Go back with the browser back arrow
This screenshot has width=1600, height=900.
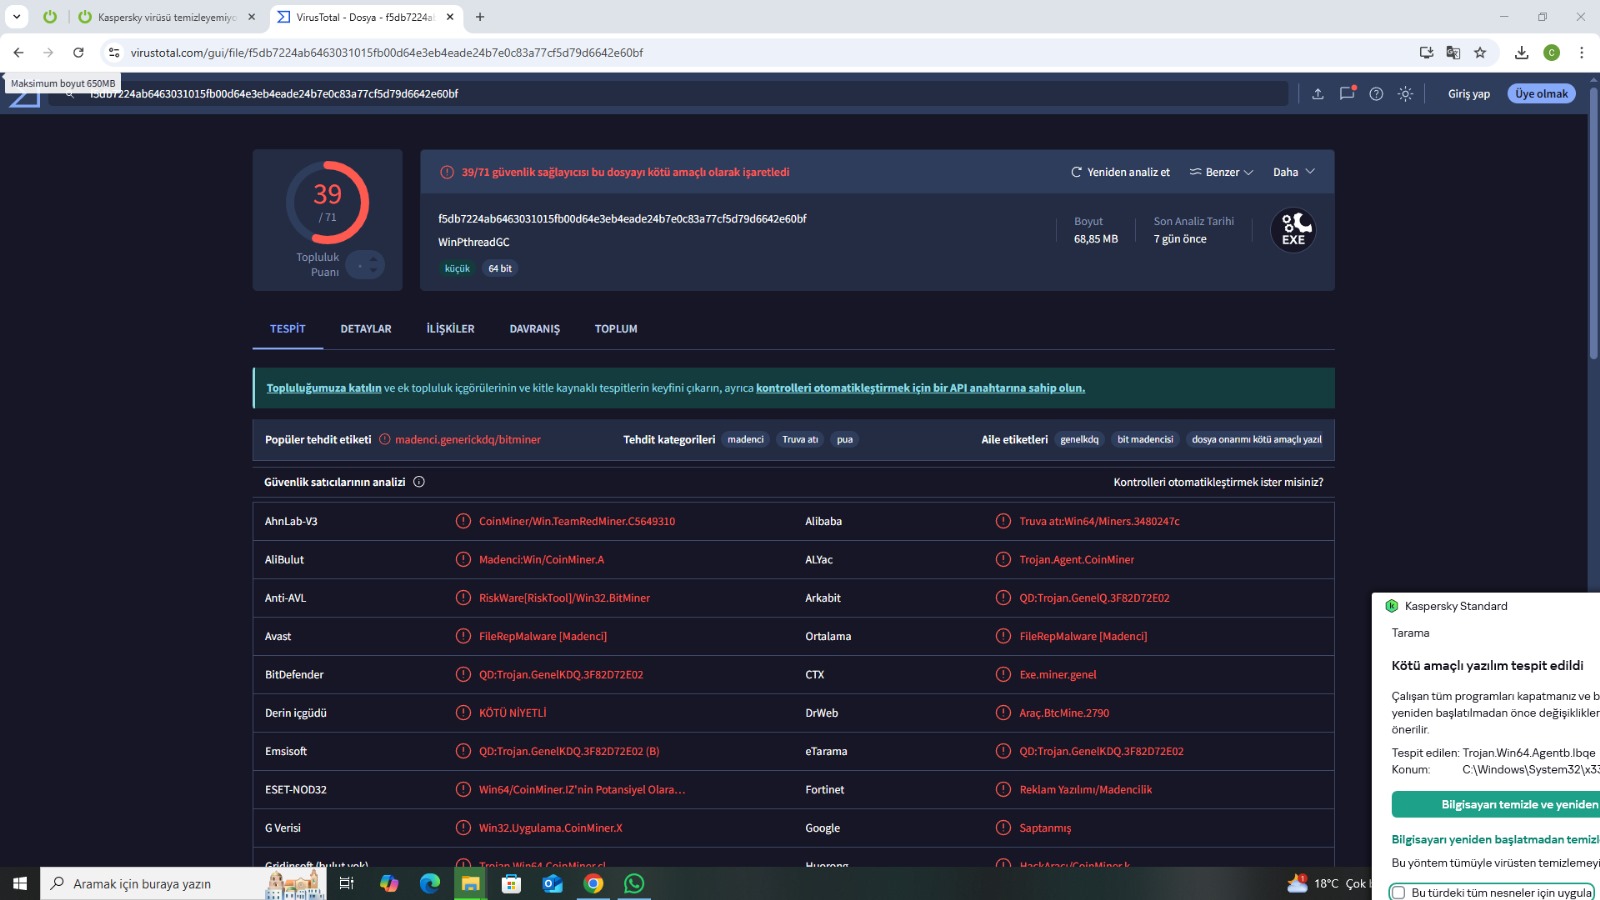[18, 52]
